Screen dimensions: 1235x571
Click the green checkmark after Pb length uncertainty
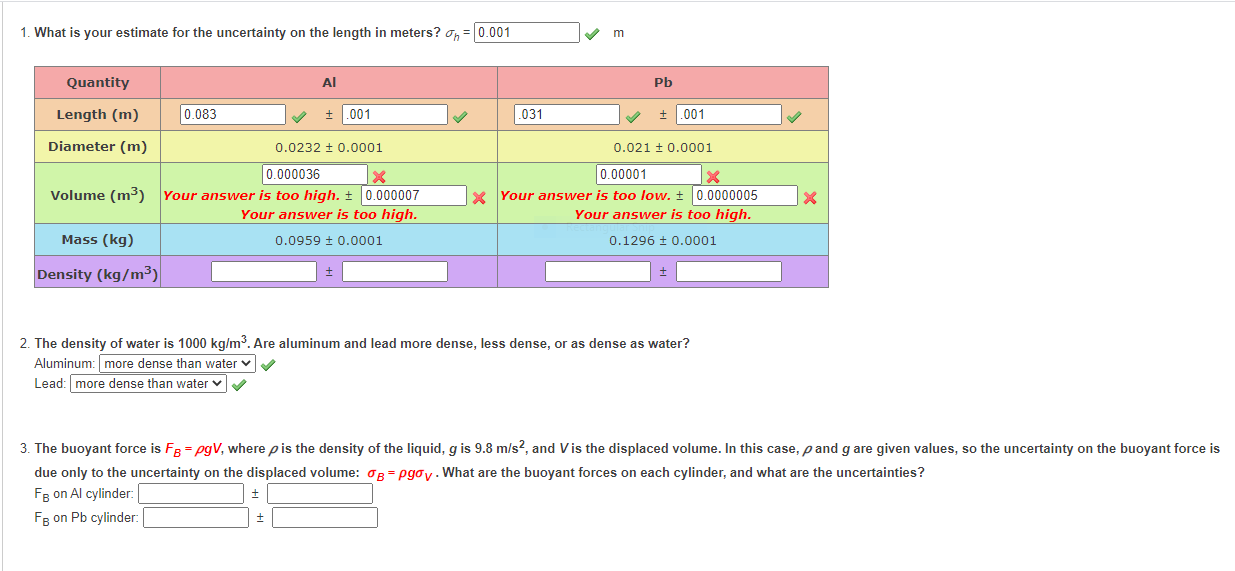tap(794, 116)
